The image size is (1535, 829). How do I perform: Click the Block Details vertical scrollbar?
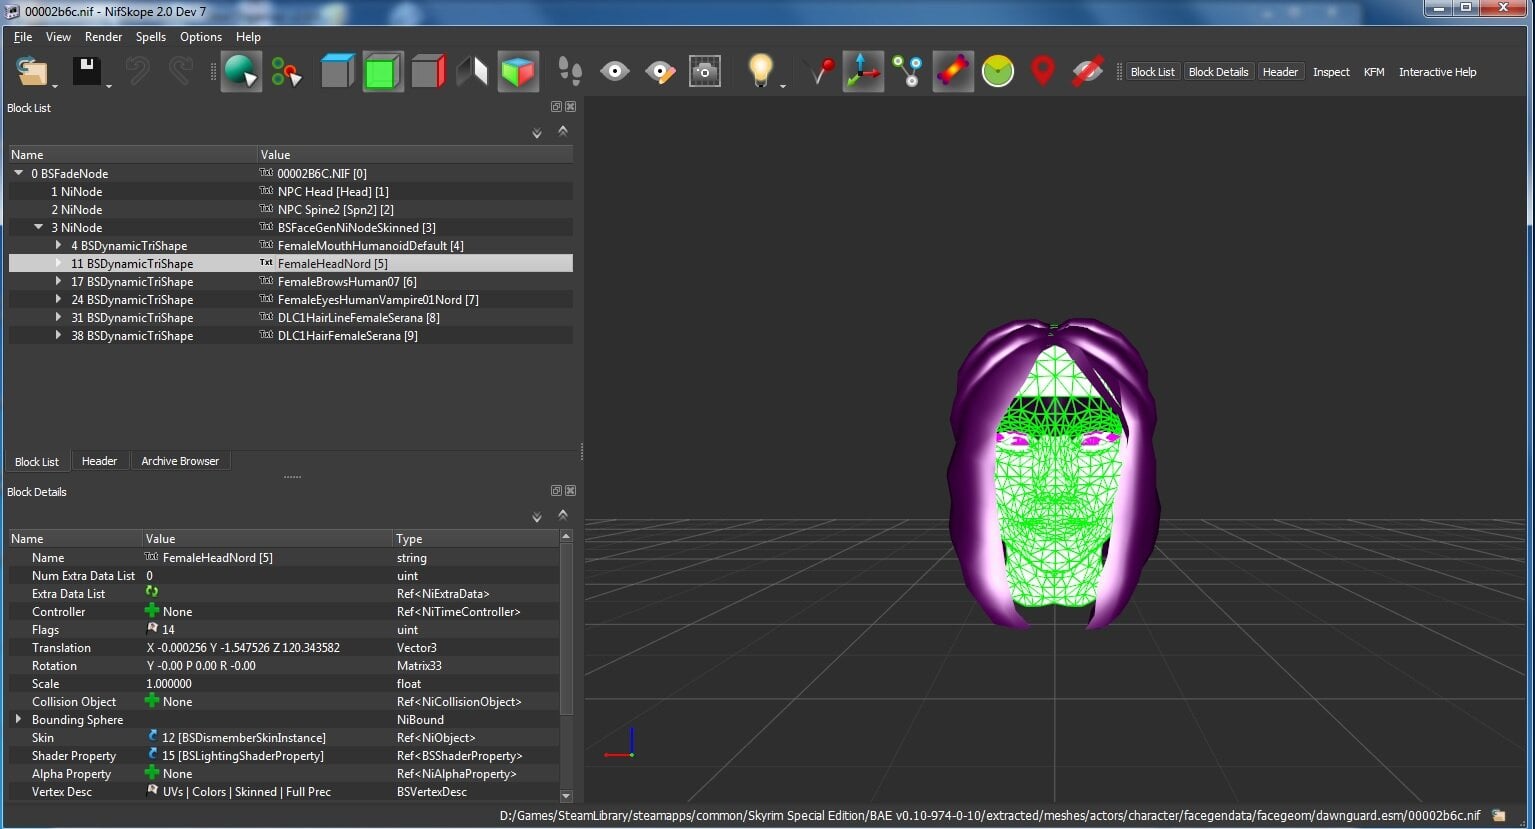coord(566,666)
